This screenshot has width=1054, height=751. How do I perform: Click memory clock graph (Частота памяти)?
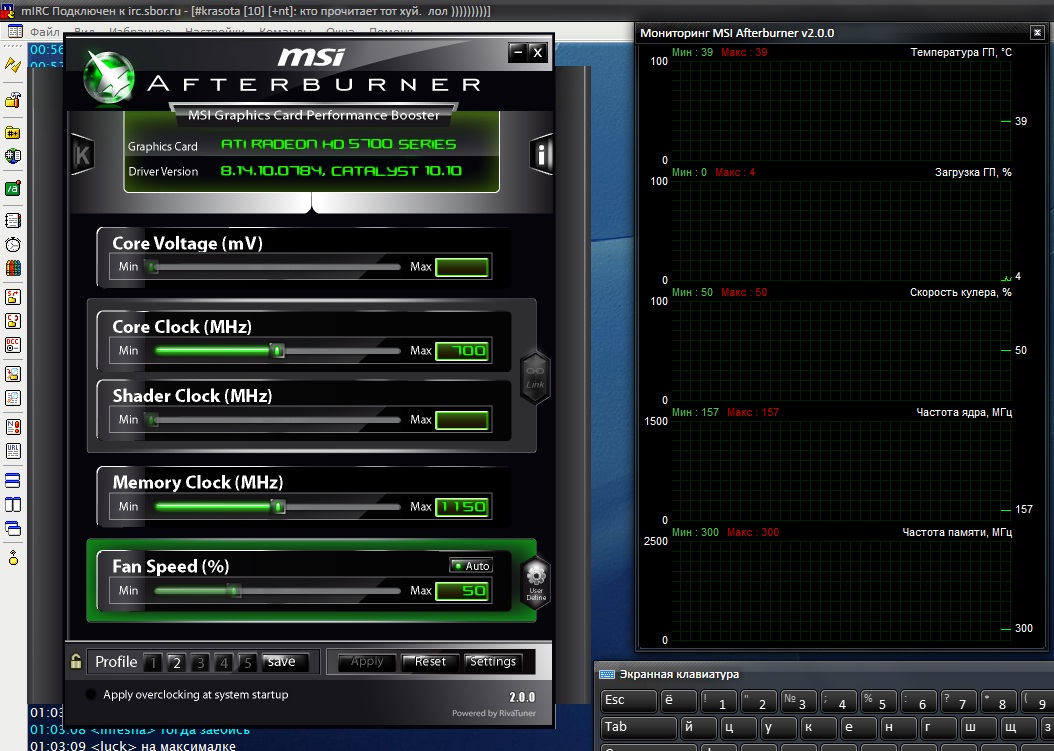pos(841,590)
